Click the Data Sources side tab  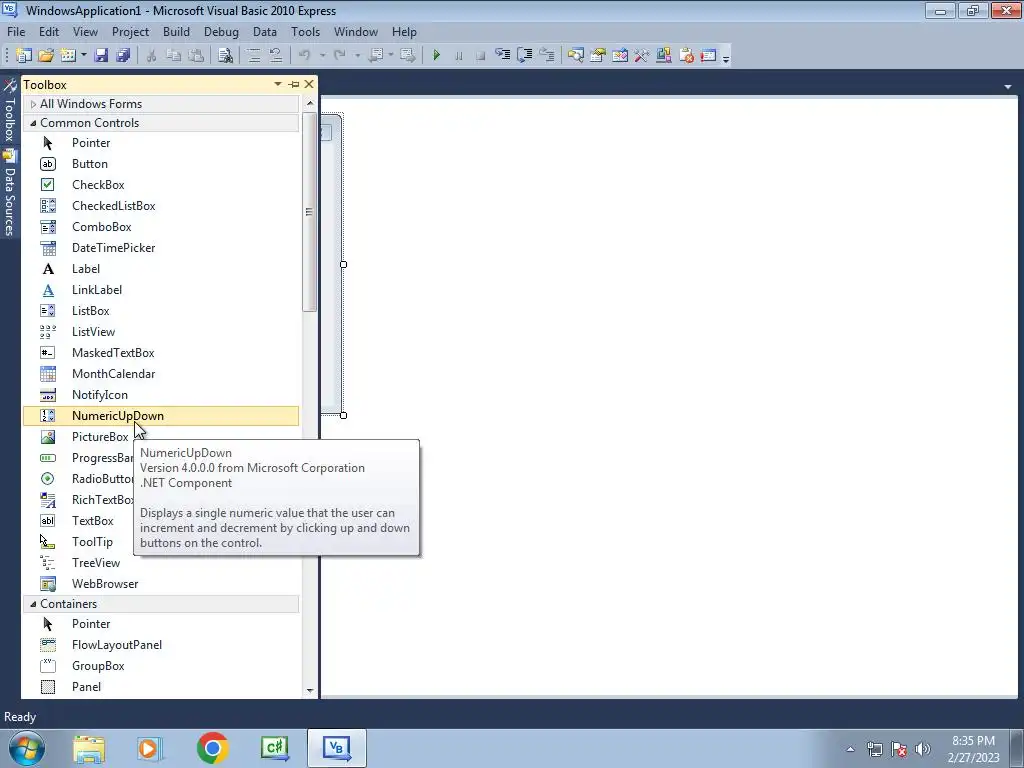pyautogui.click(x=9, y=195)
